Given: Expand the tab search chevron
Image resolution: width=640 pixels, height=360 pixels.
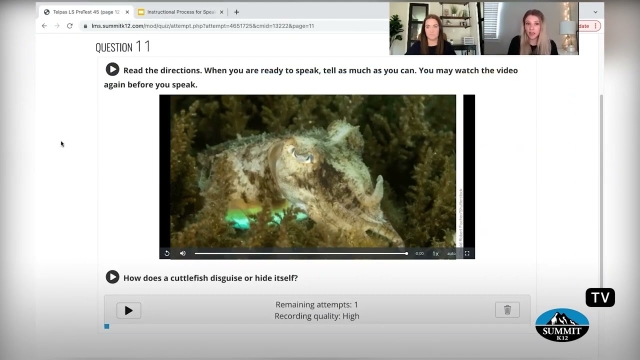Looking at the screenshot, I should click(596, 12).
